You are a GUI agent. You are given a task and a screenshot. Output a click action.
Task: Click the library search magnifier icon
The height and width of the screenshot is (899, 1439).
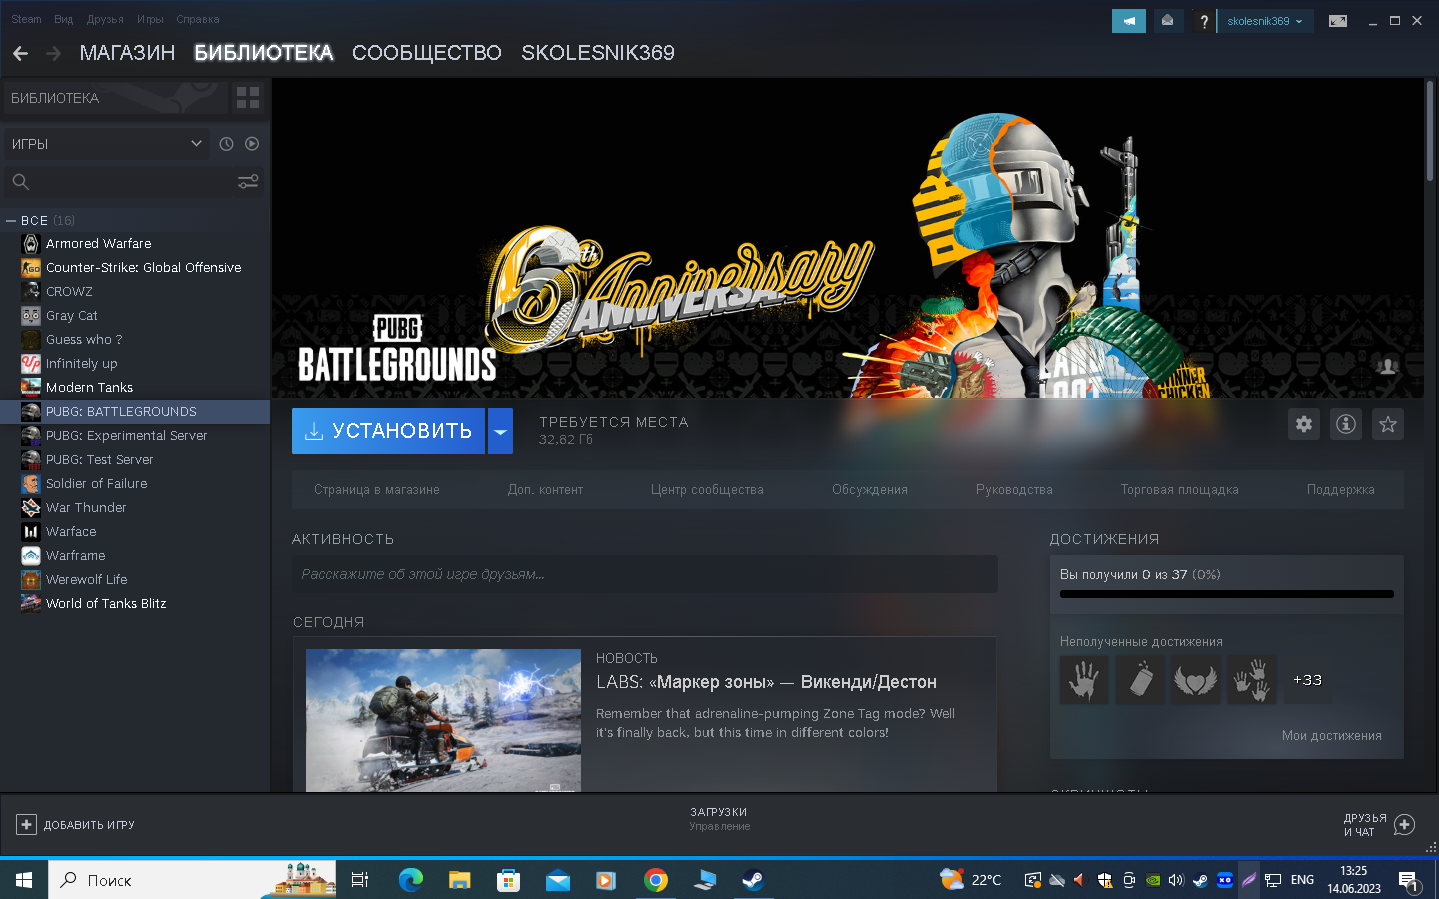coord(21,181)
